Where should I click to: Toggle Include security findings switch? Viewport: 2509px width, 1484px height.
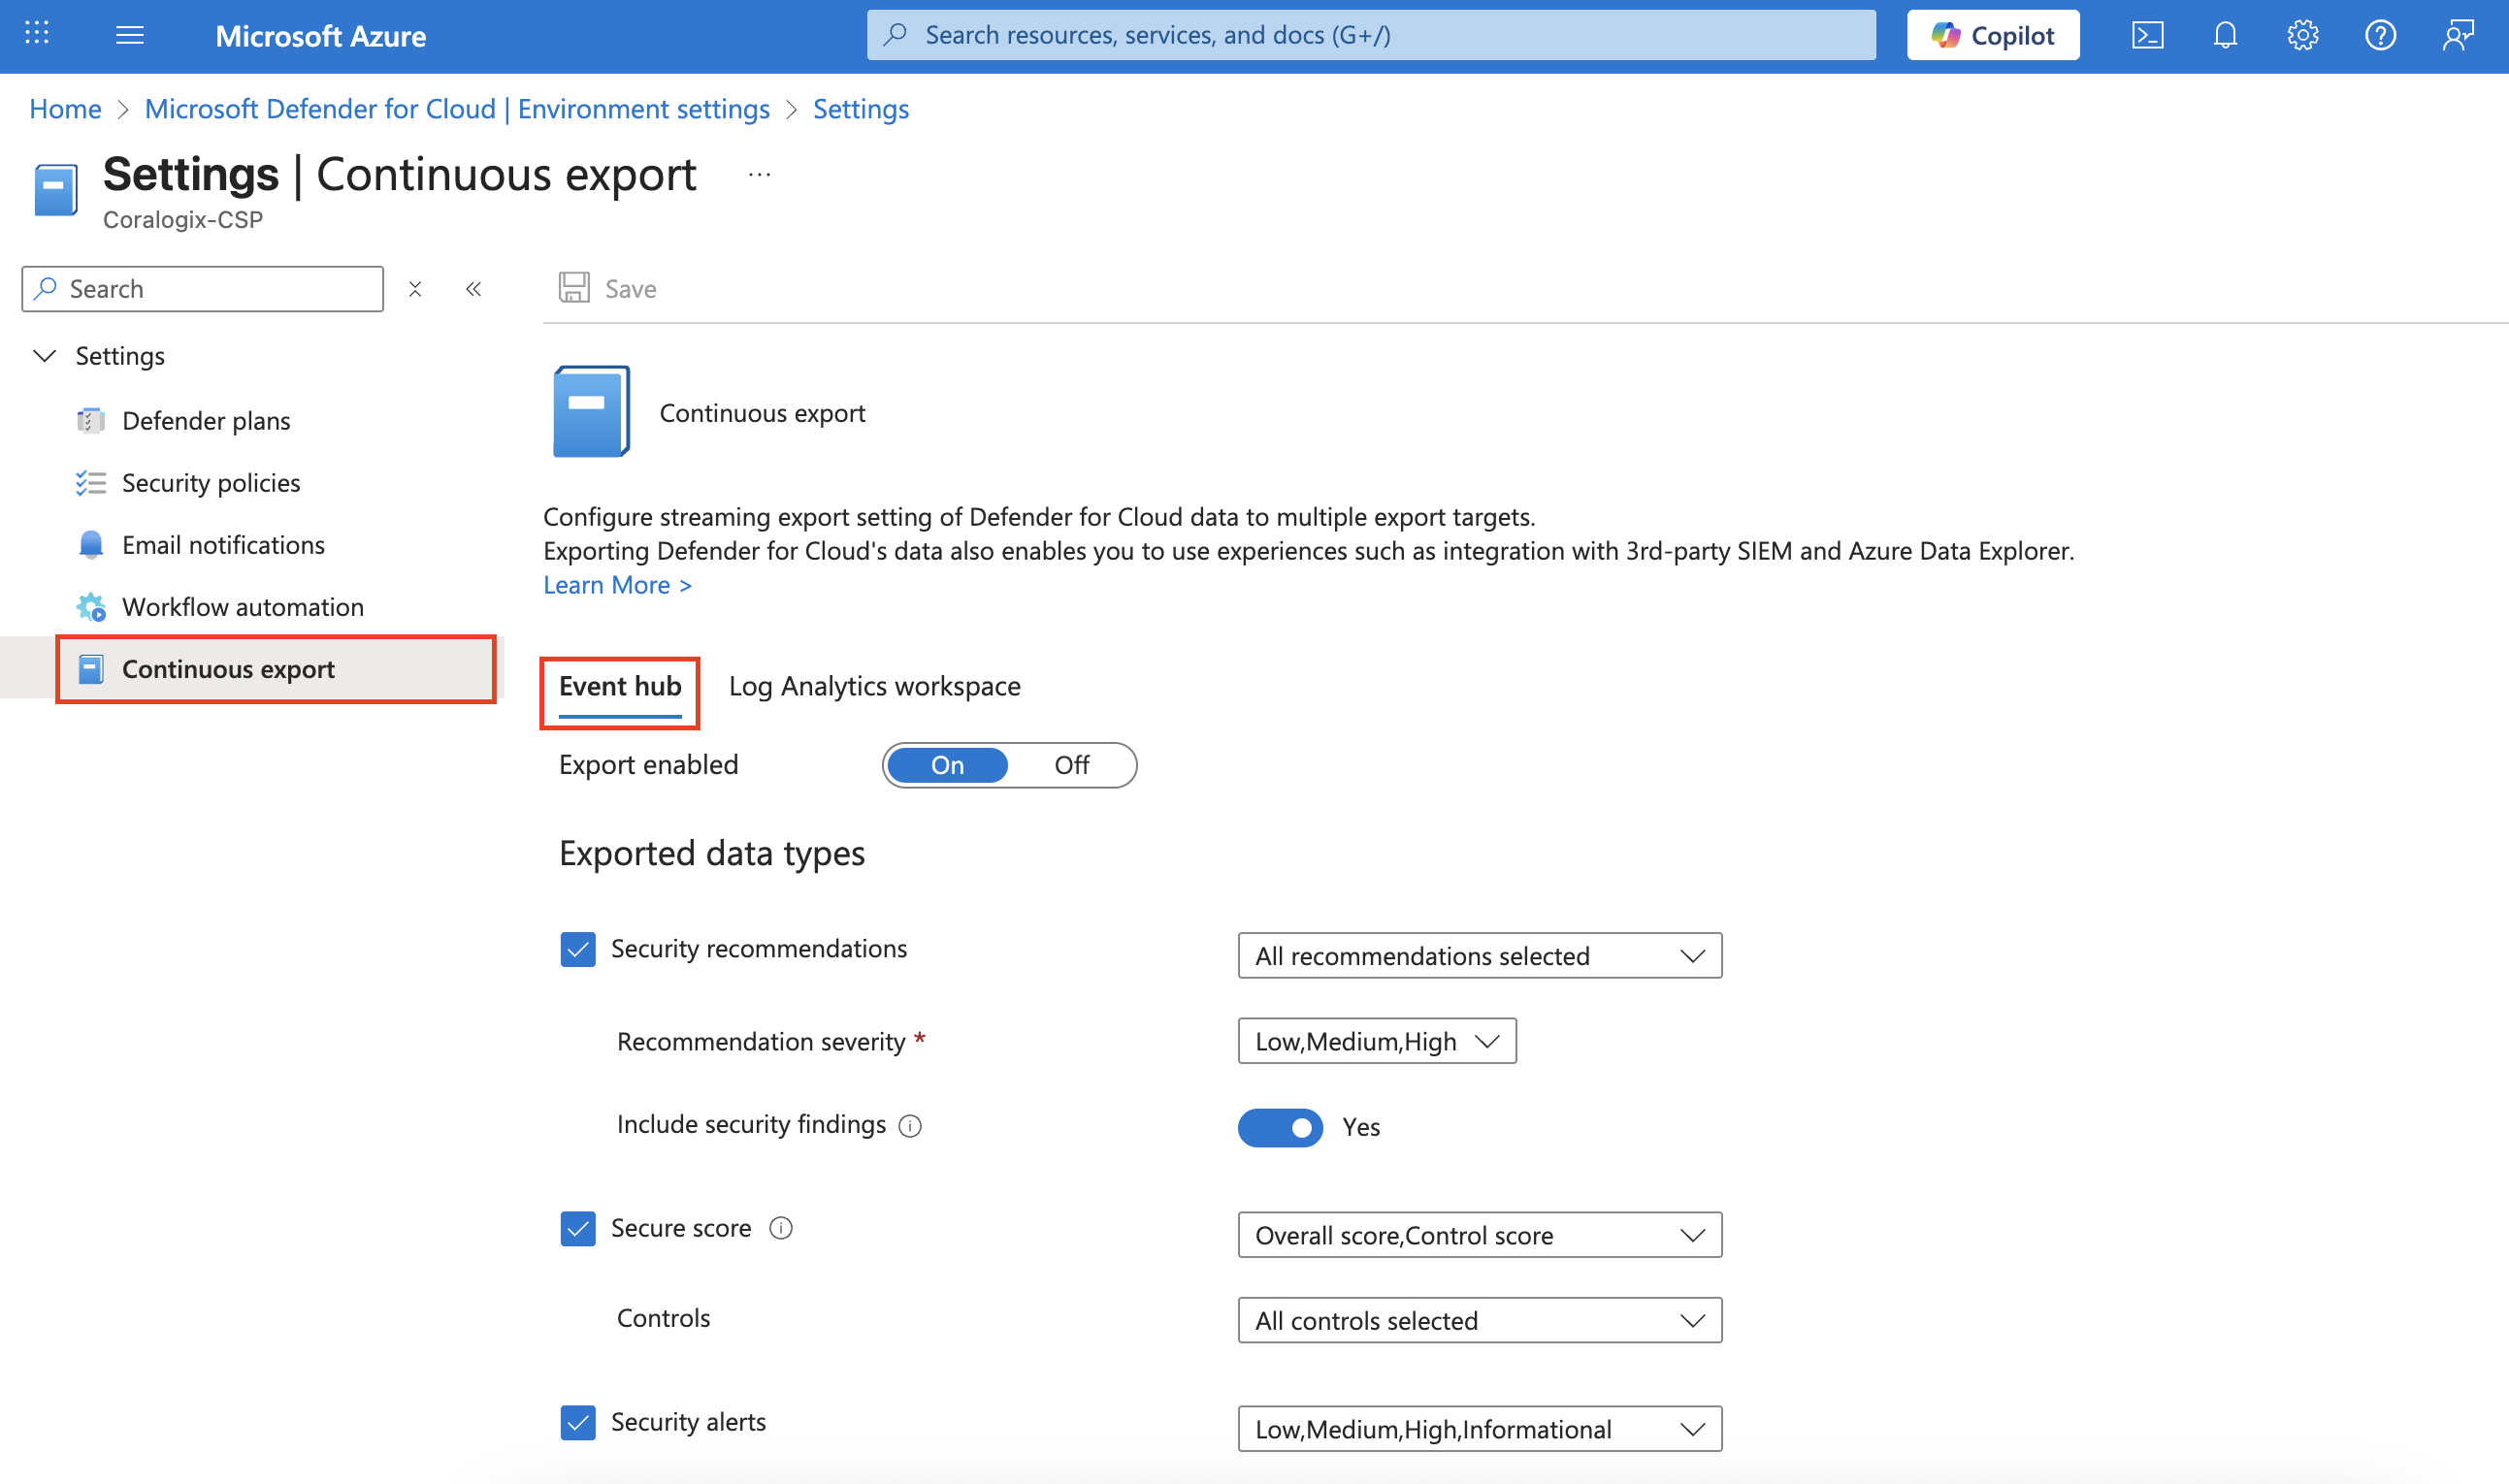tap(1280, 1127)
